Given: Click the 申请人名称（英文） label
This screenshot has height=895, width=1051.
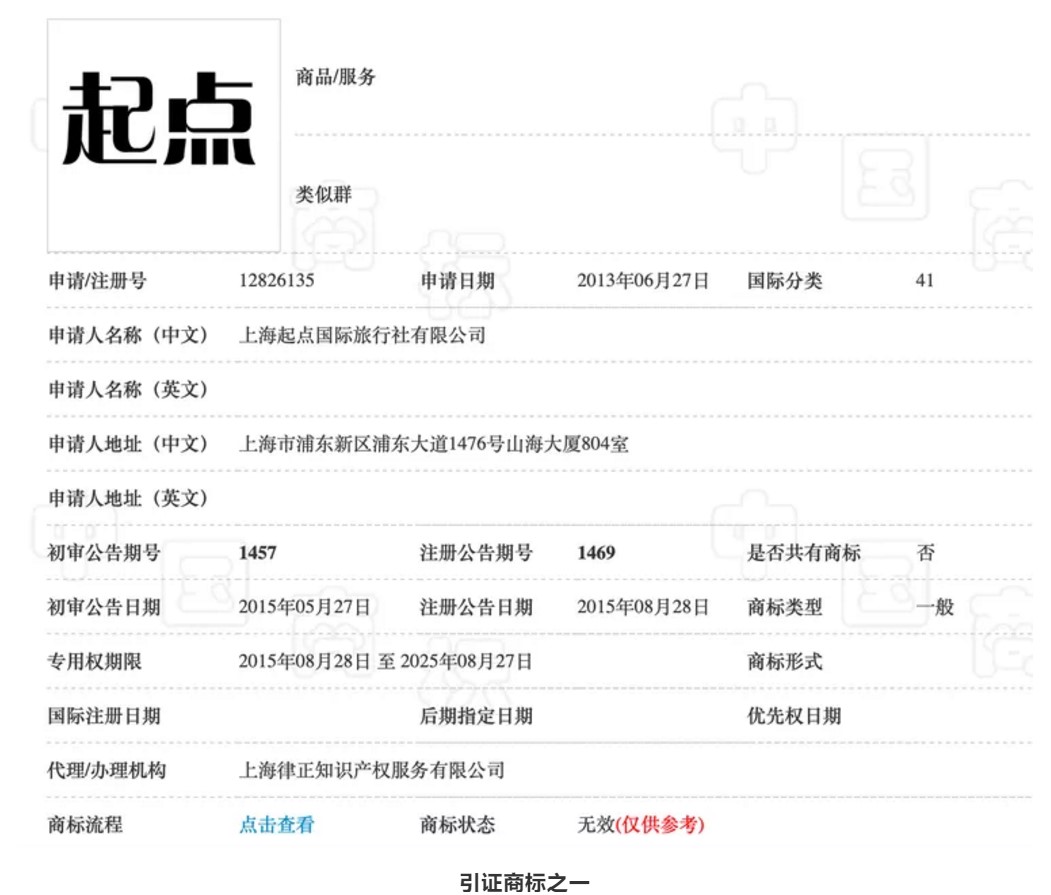Looking at the screenshot, I should pos(127,390).
